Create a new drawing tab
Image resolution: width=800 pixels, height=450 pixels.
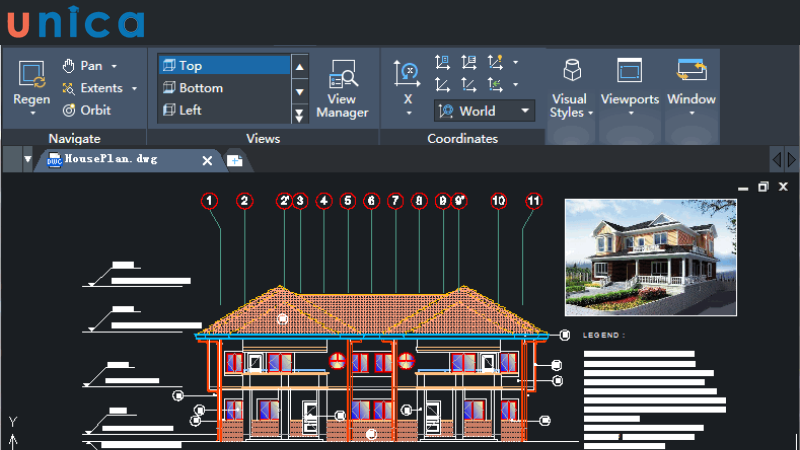[x=235, y=160]
